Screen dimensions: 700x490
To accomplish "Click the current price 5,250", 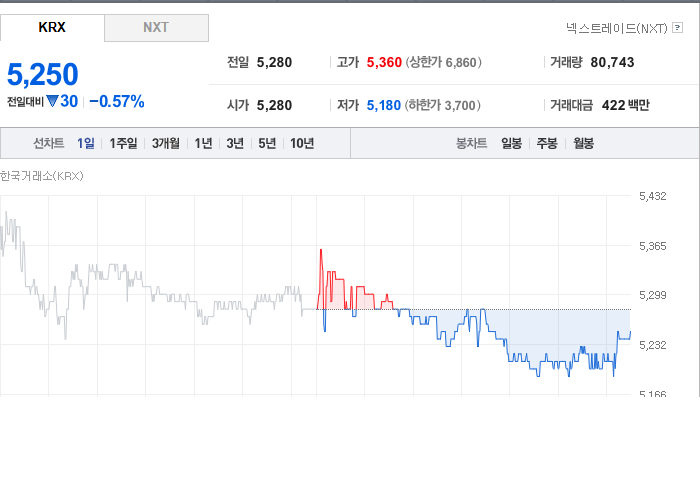I will click(x=43, y=74).
